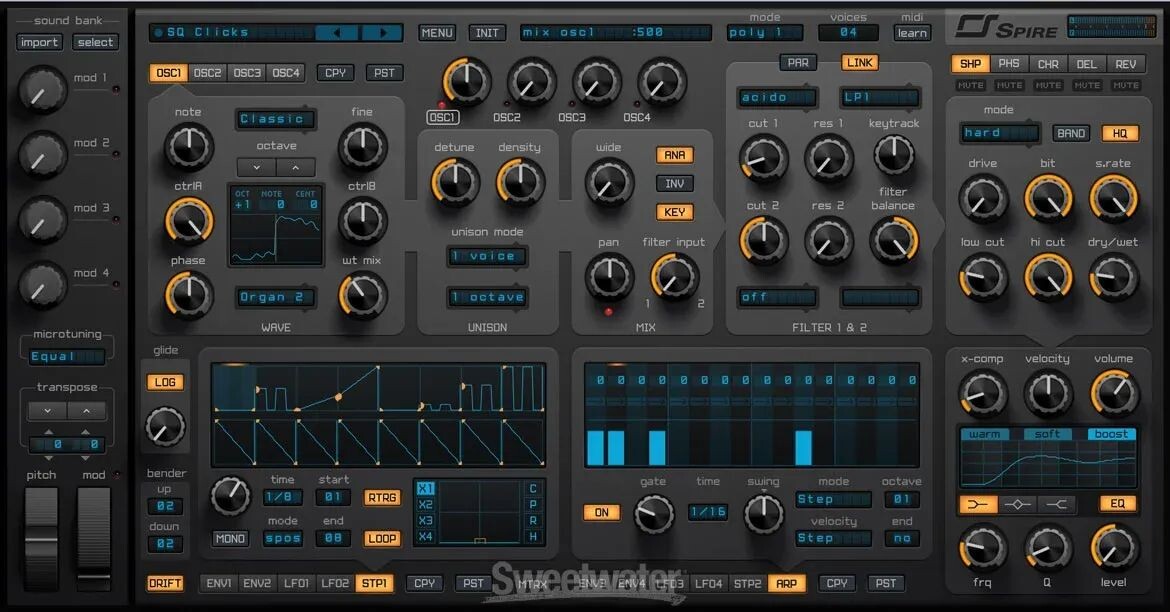Image resolution: width=1170 pixels, height=612 pixels.
Task: Toggle the LOOP button in the stepper
Action: (x=381, y=539)
